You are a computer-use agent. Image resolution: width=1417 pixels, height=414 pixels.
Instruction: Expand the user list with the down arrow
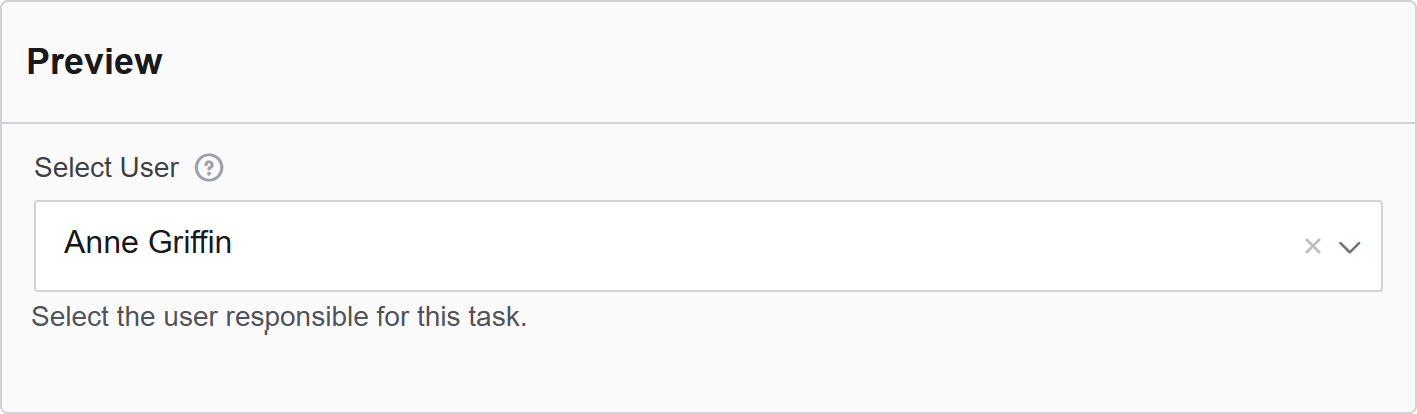1350,247
